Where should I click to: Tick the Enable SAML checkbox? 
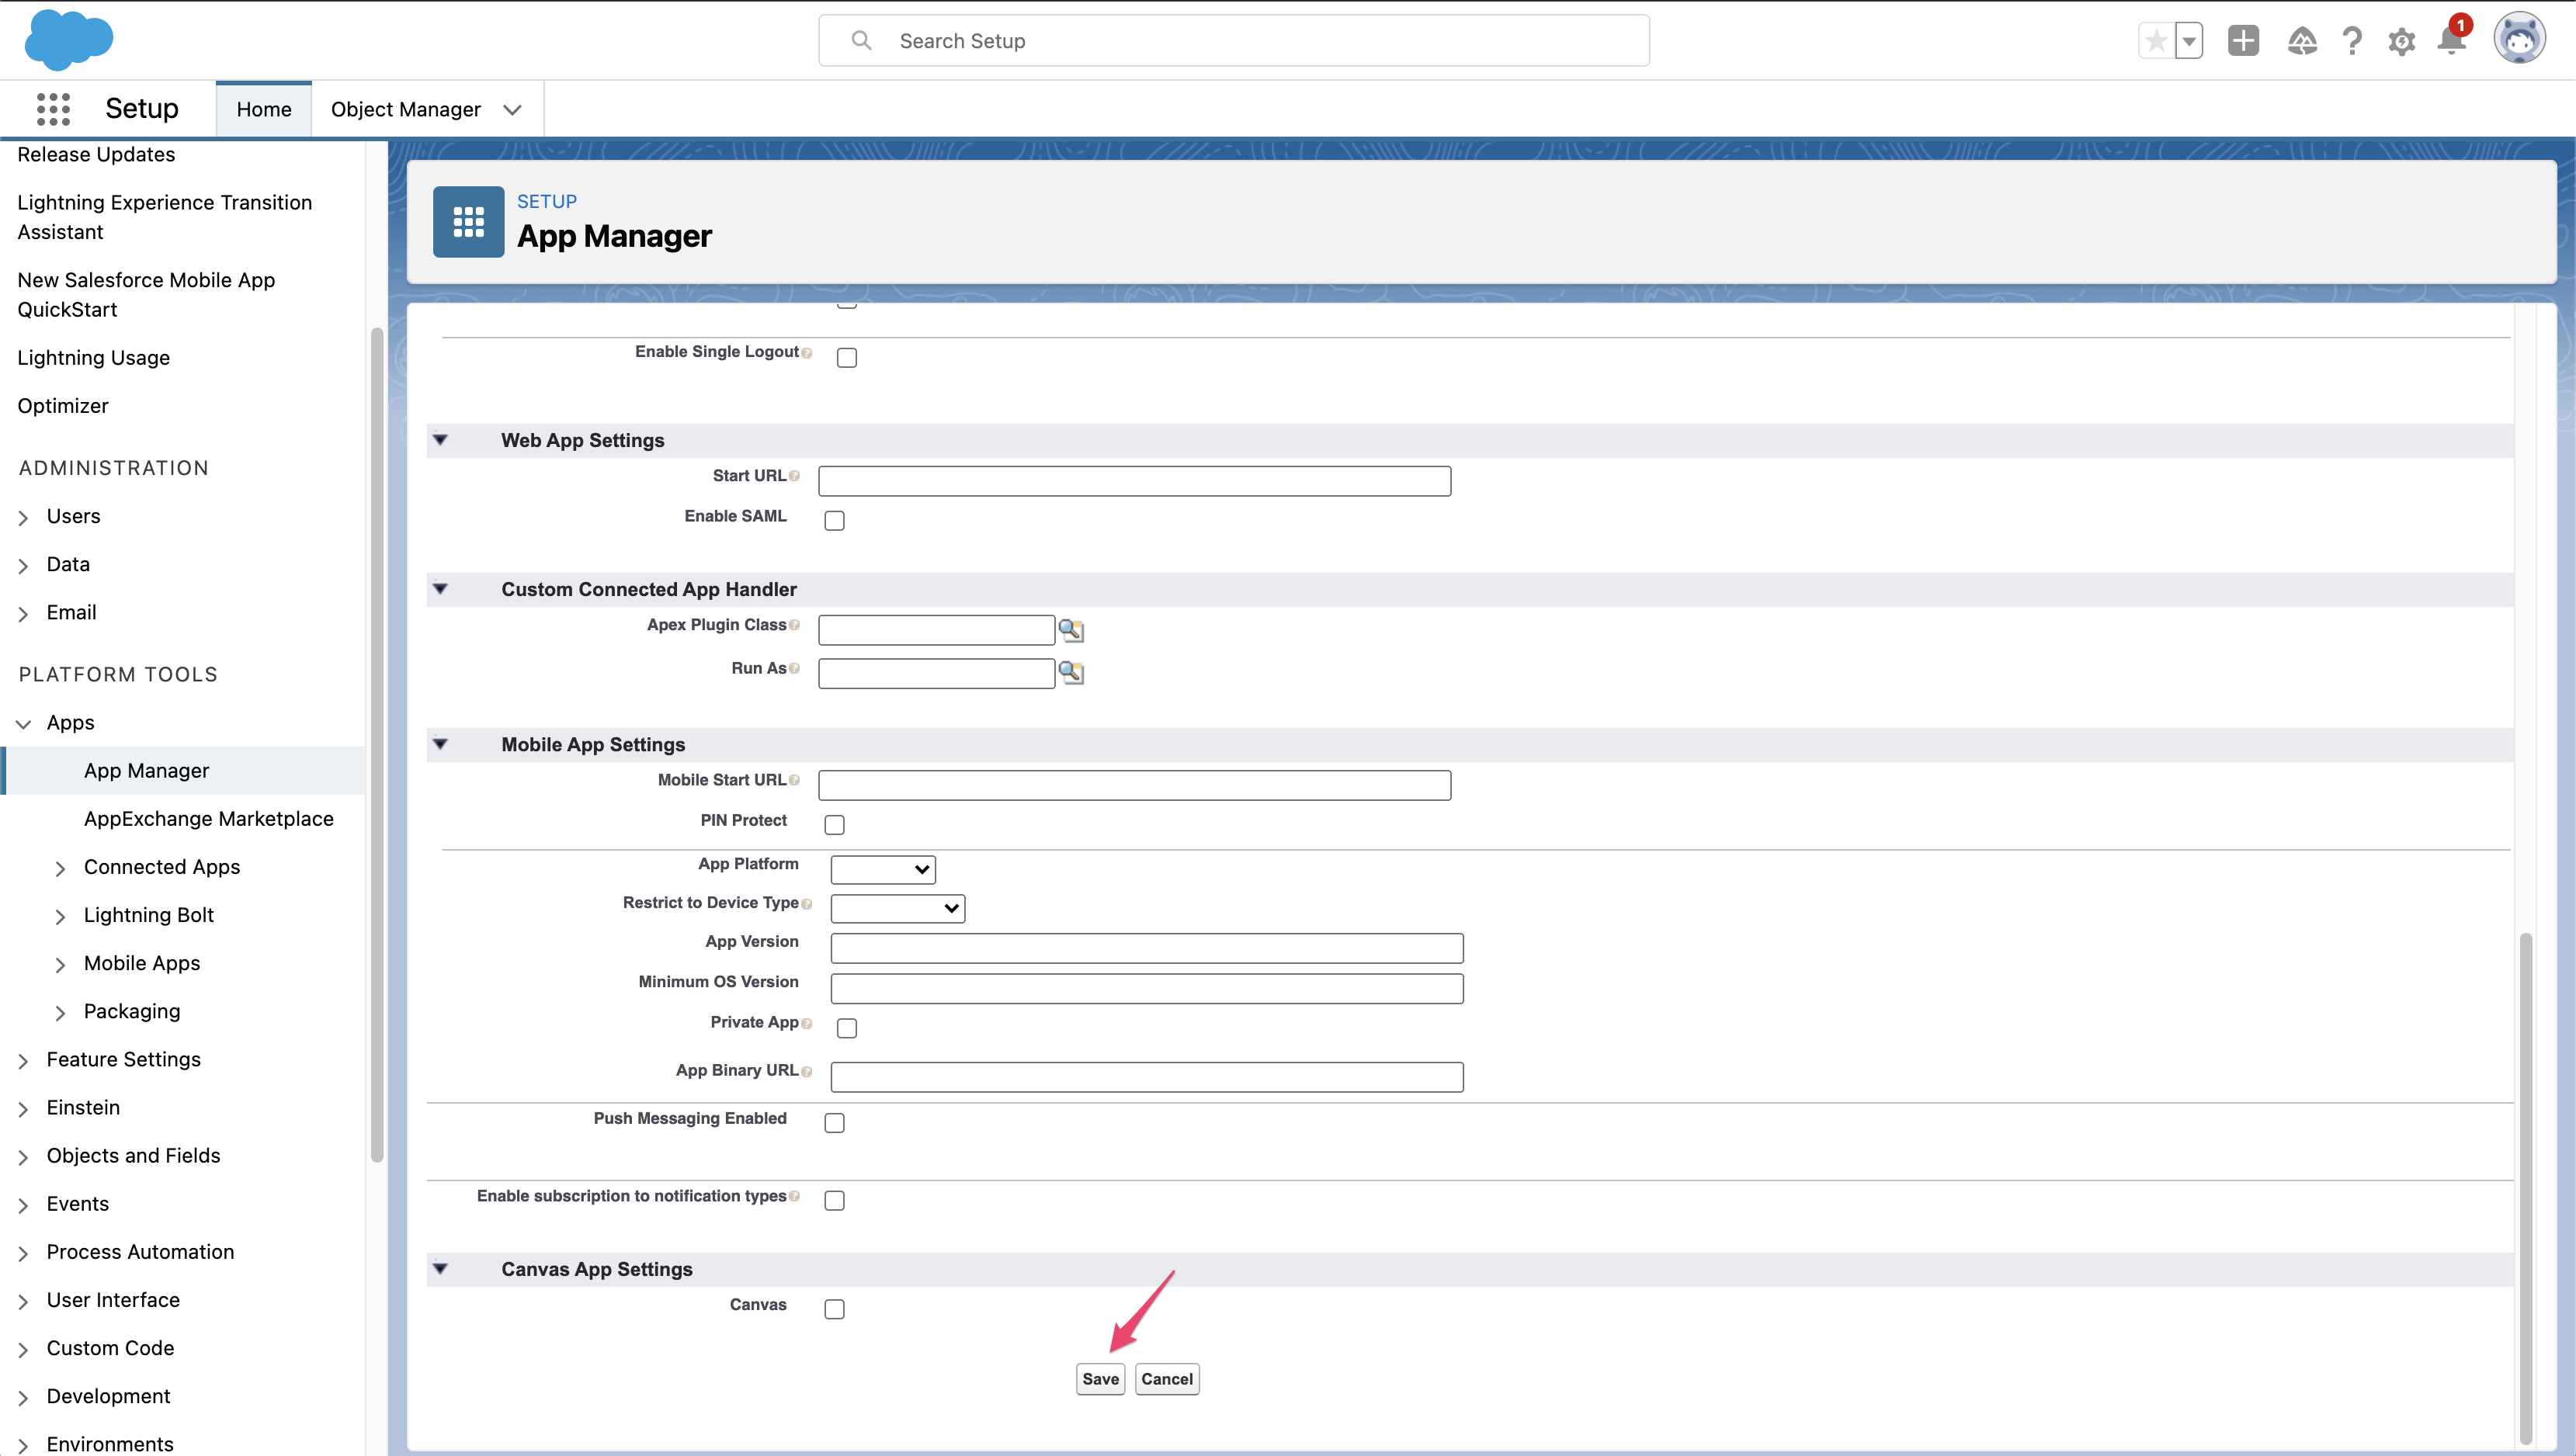coord(834,520)
